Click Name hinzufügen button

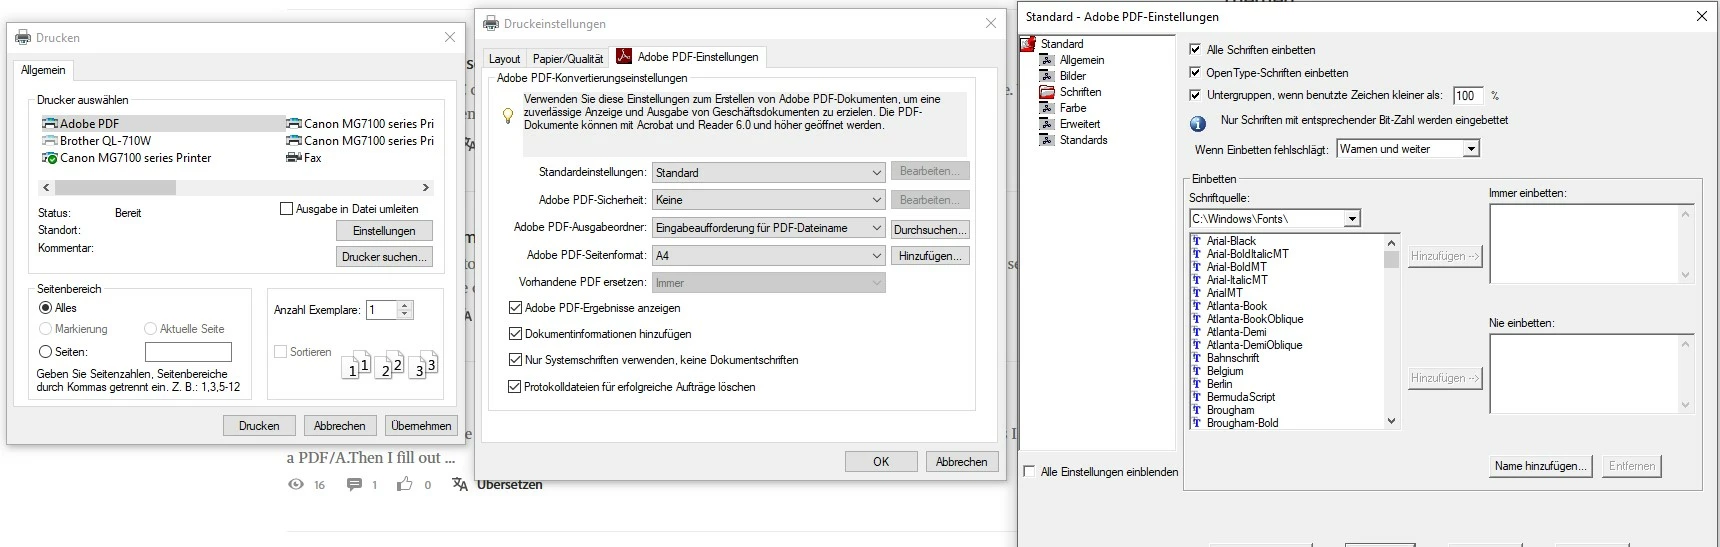[1541, 466]
